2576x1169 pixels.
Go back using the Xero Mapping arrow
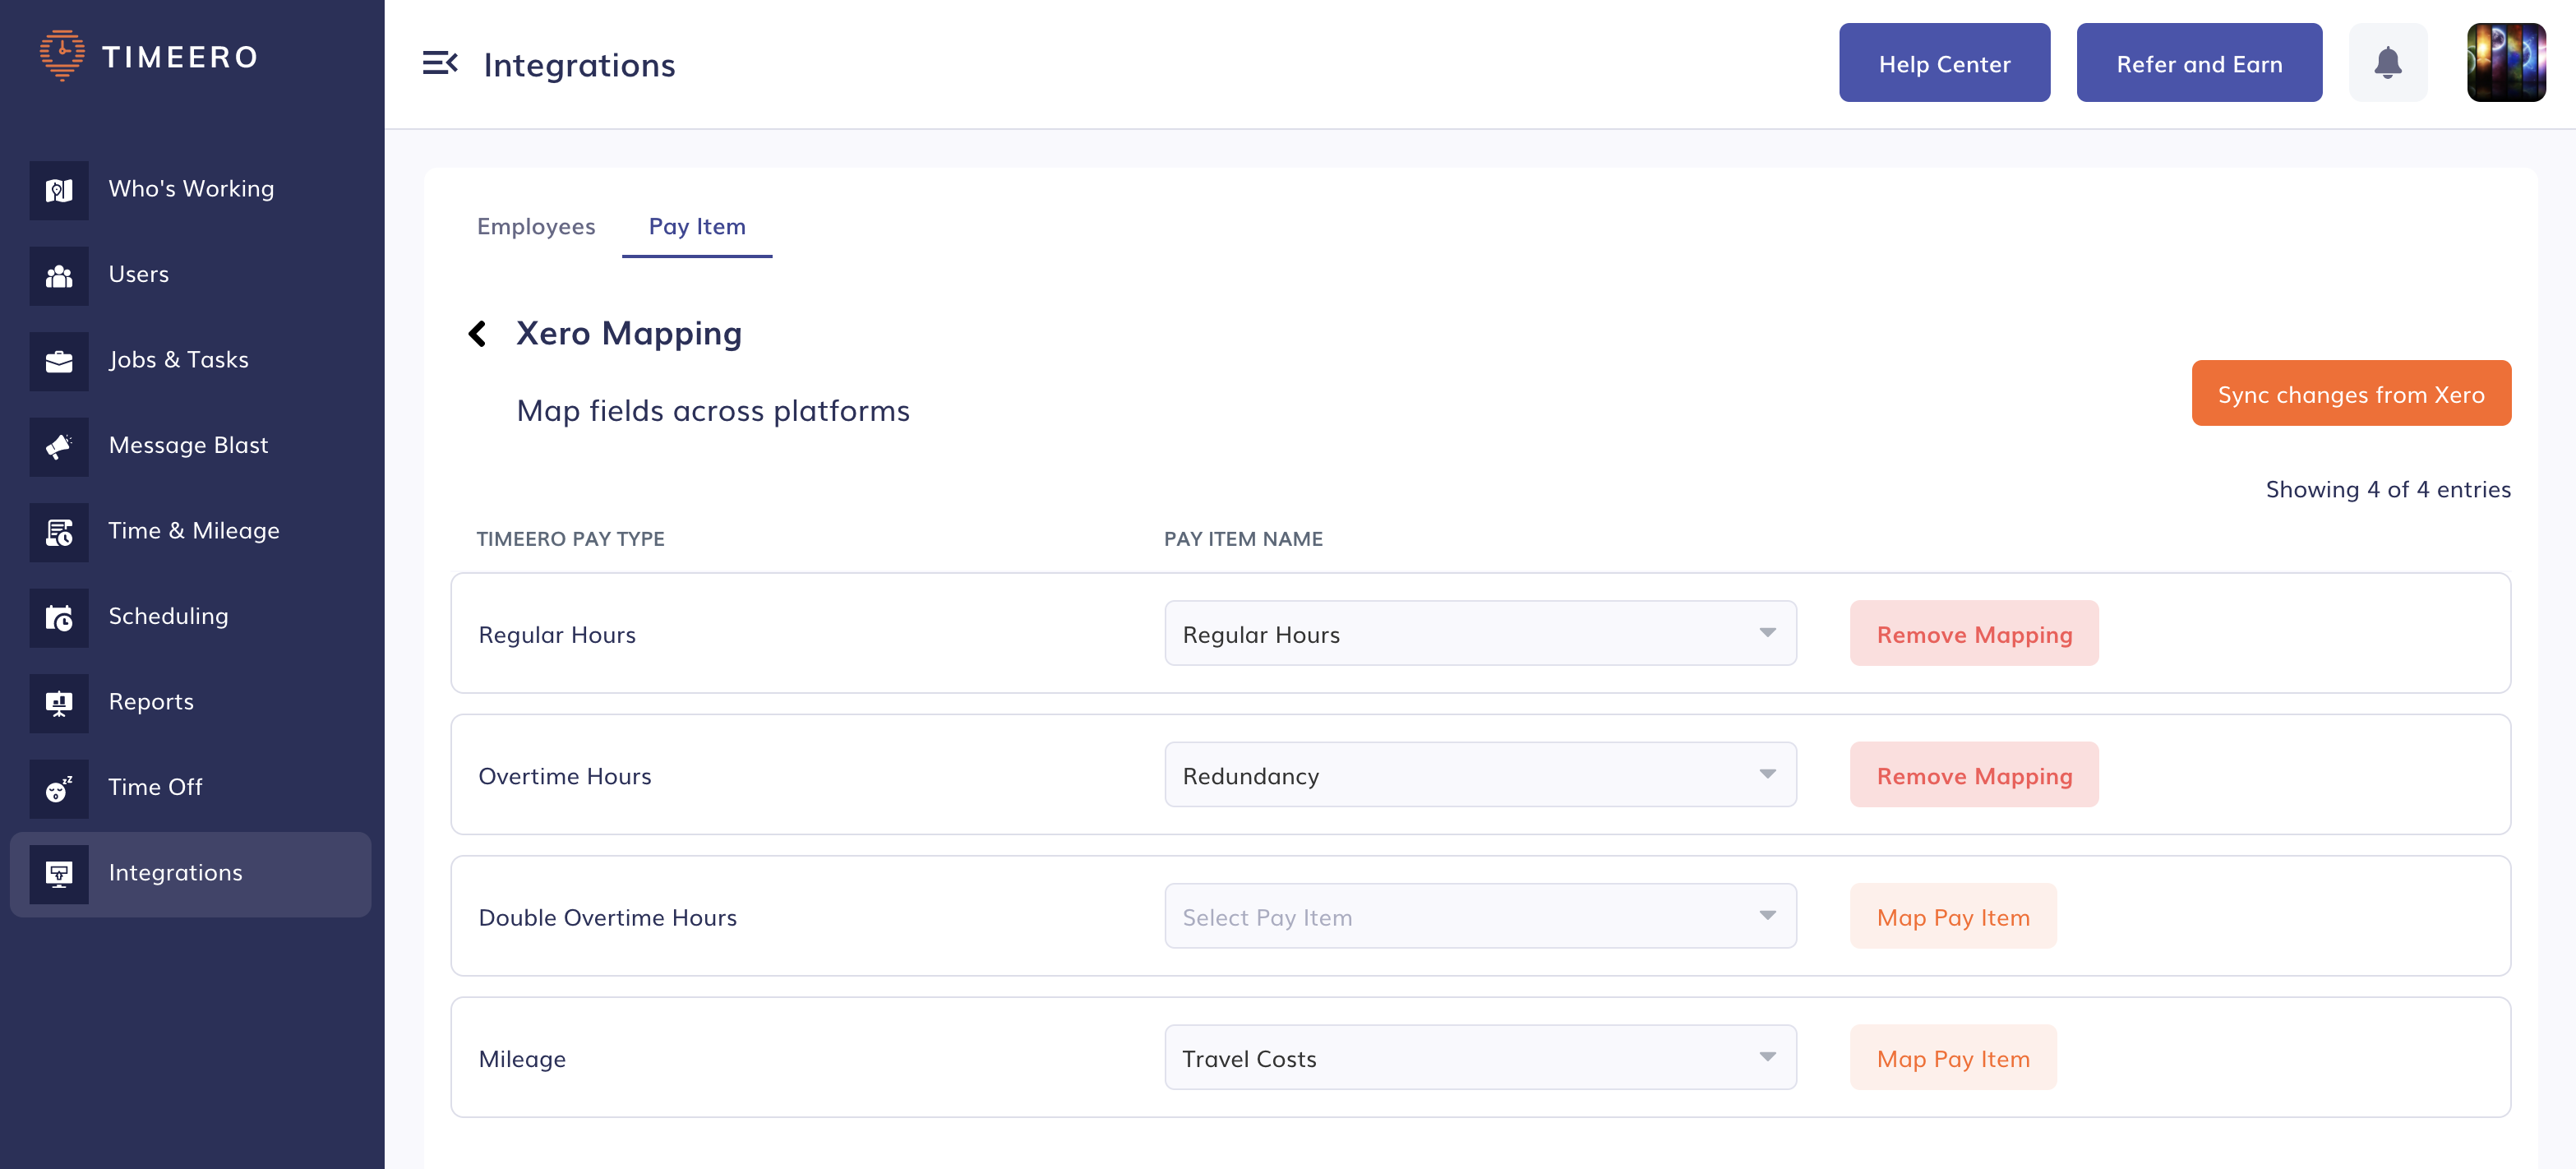478,333
